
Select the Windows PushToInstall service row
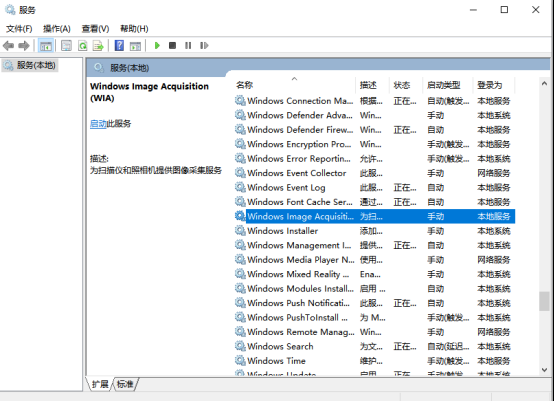375,318
